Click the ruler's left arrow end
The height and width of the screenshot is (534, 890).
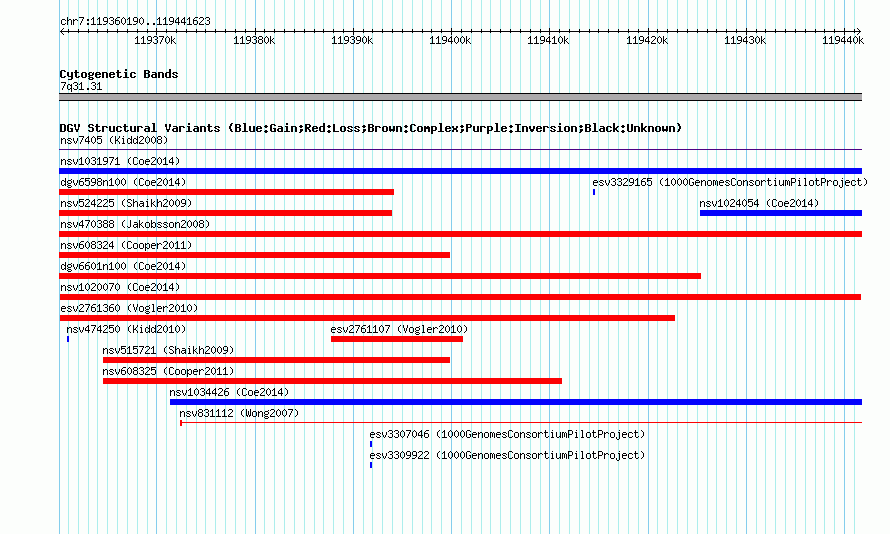pyautogui.click(x=62, y=32)
